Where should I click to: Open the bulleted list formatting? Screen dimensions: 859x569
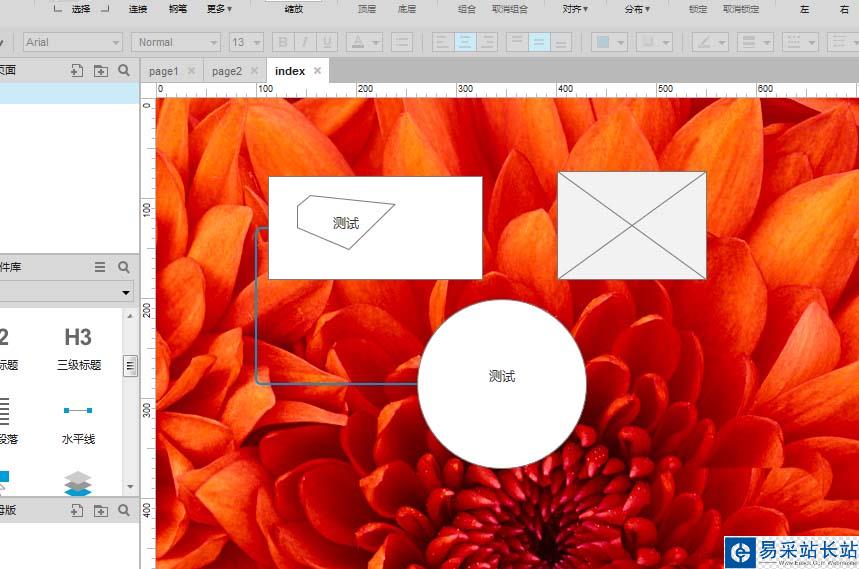[x=402, y=42]
